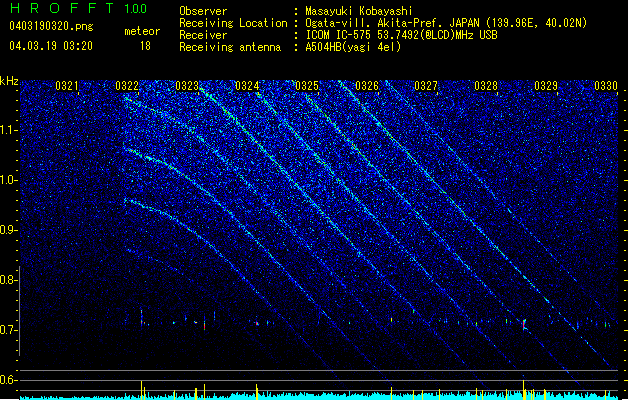Click the 1.1 kHz frequency label
The height and width of the screenshot is (400, 629).
(8, 130)
